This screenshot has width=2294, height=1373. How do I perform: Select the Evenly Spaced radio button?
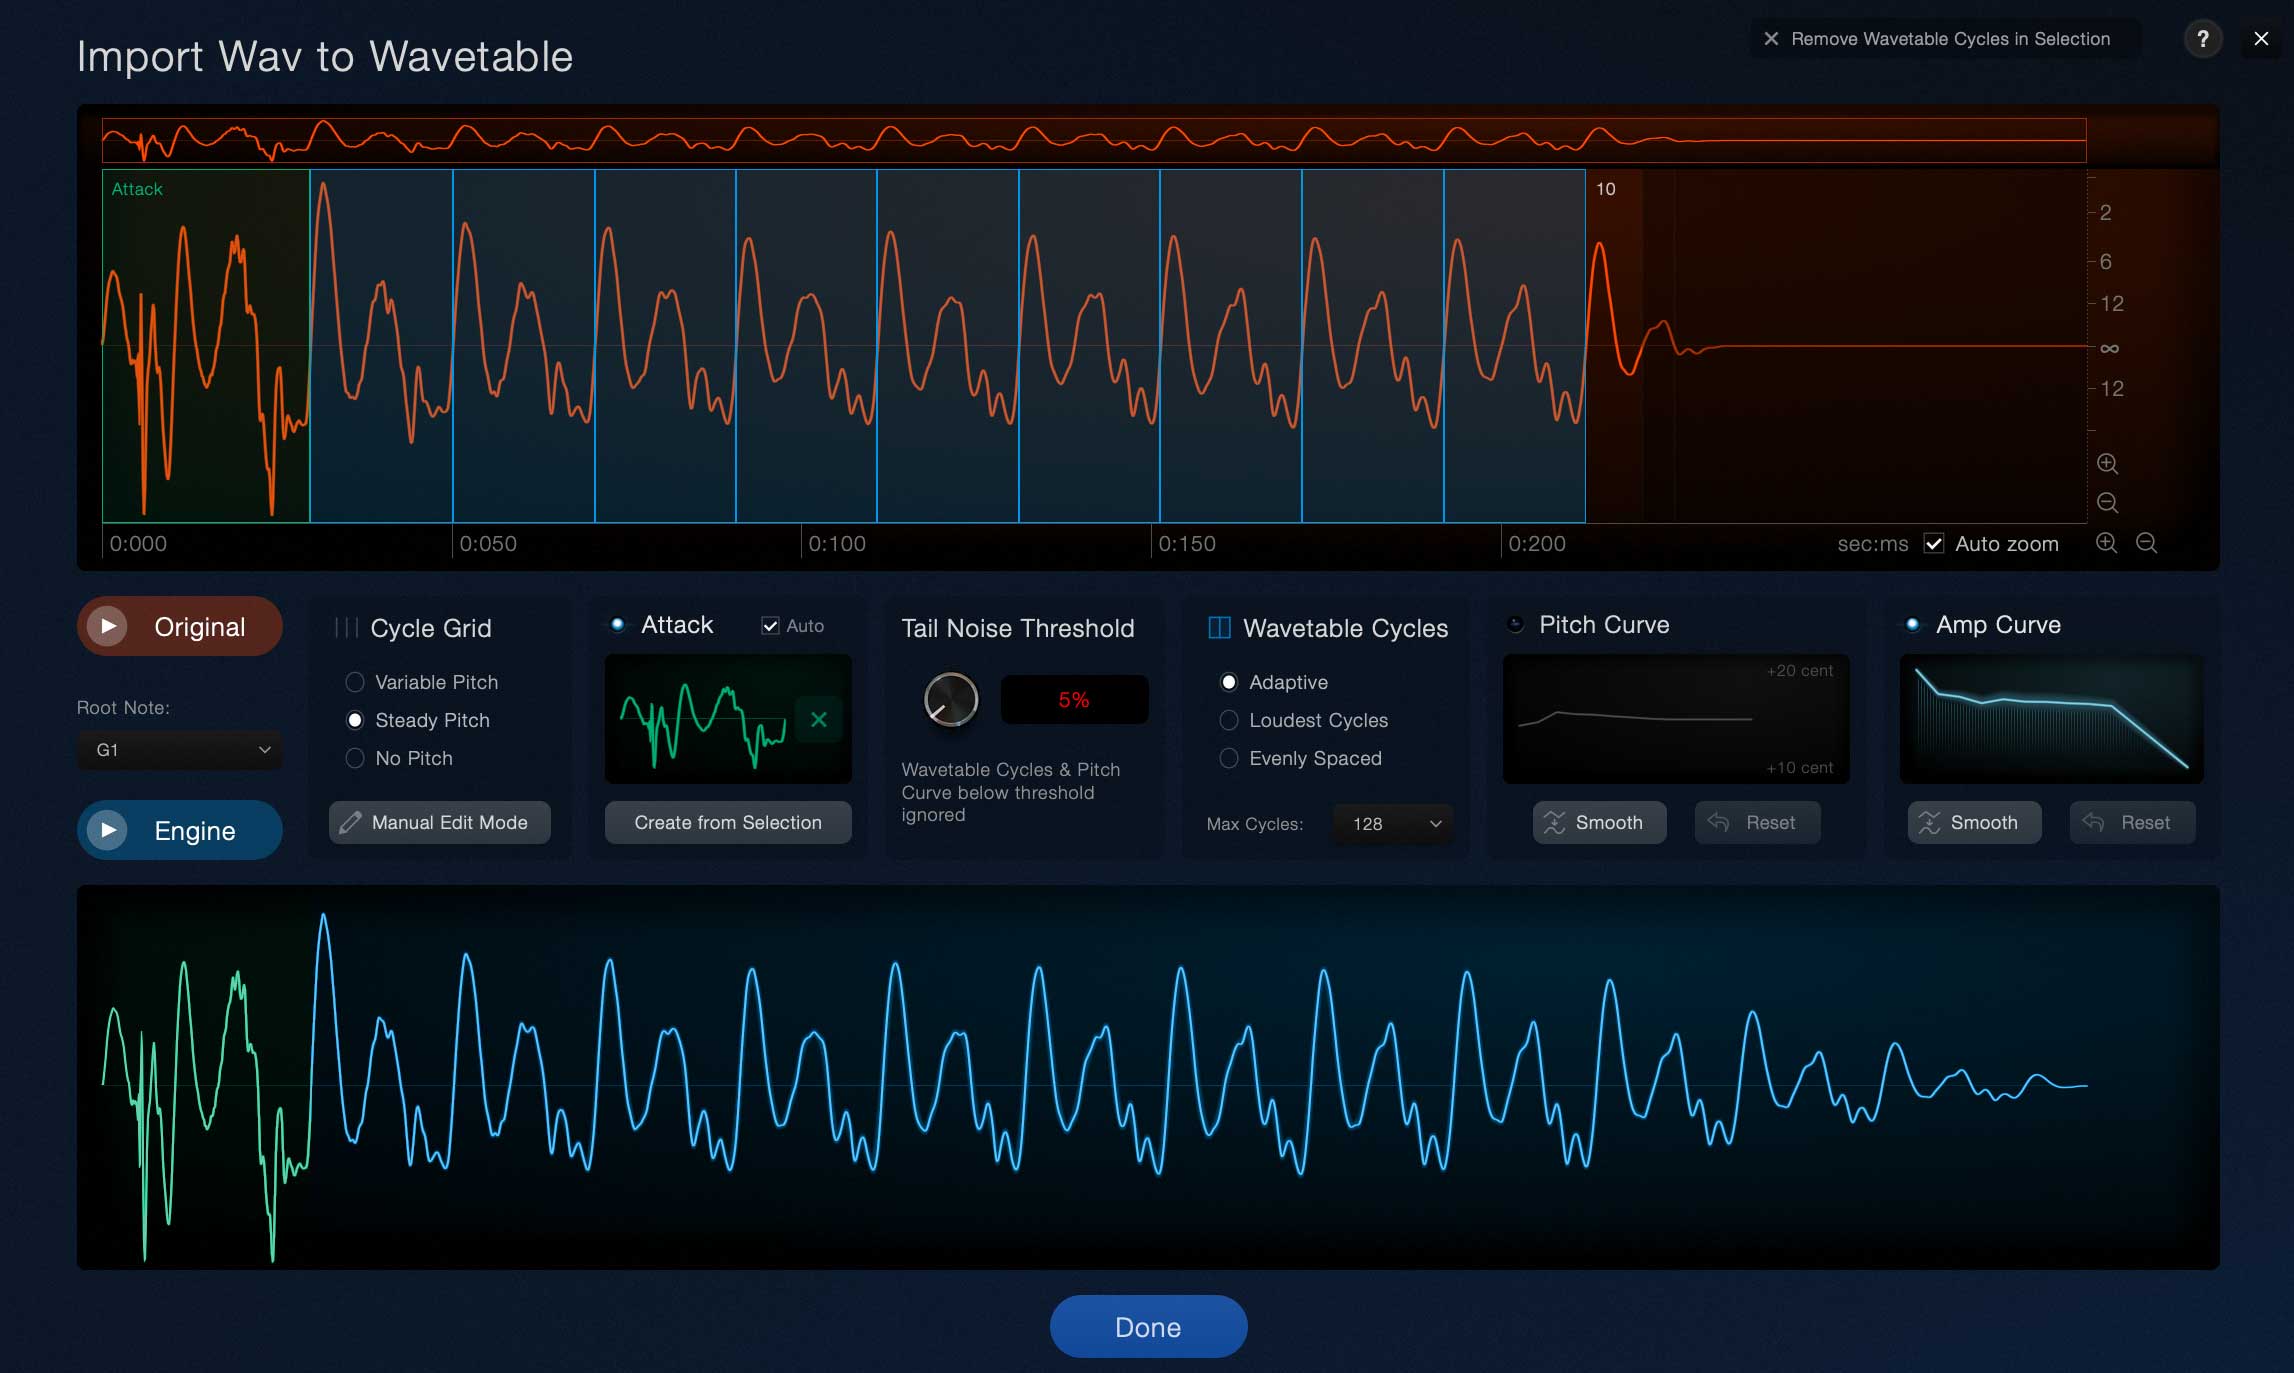(x=1229, y=759)
